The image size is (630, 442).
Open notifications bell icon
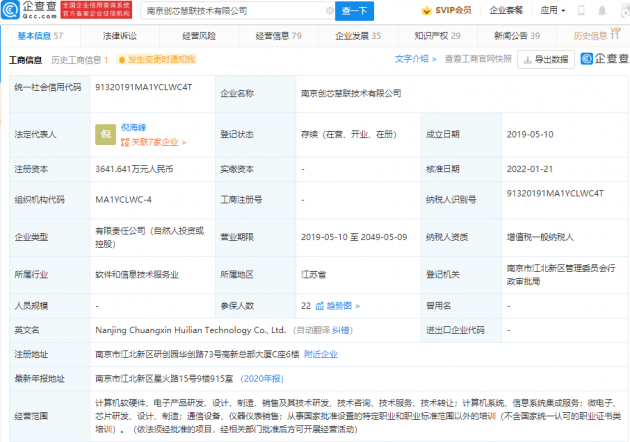tap(602, 11)
